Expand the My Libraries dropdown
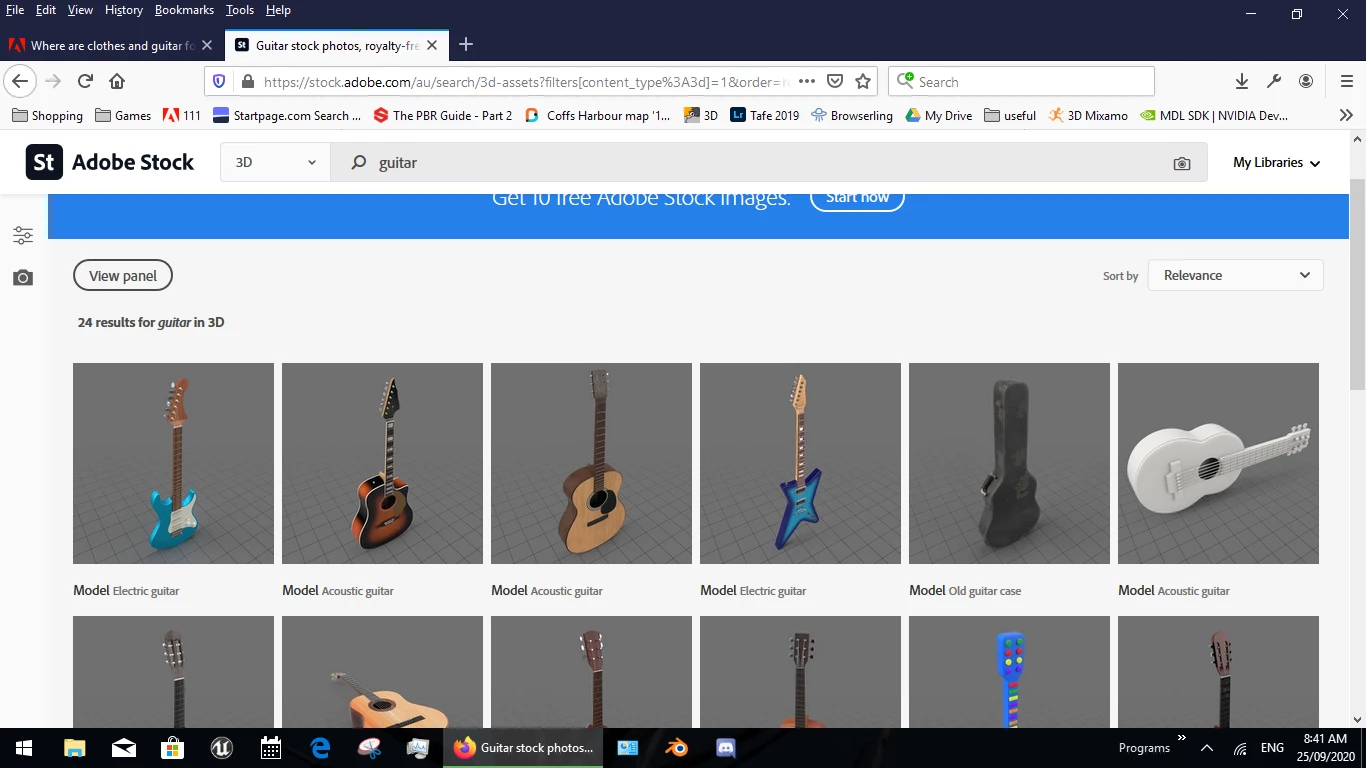The image size is (1366, 768). [1276, 162]
